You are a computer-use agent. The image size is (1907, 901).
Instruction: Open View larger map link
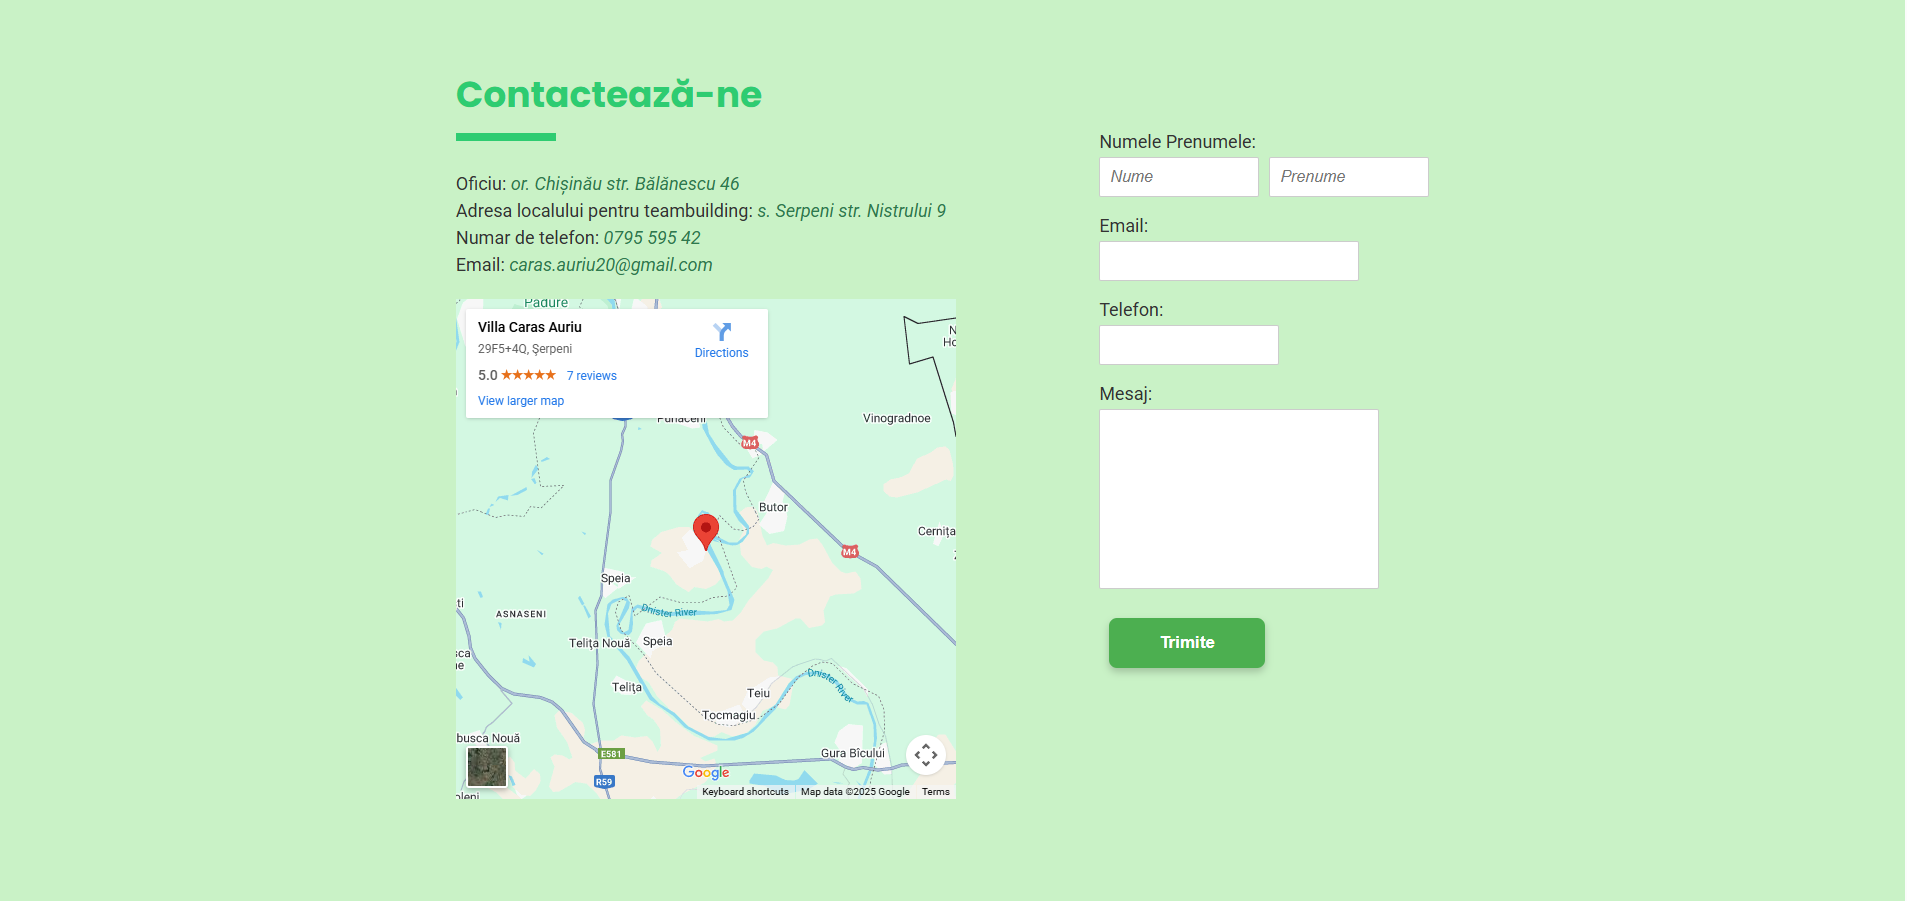point(521,401)
